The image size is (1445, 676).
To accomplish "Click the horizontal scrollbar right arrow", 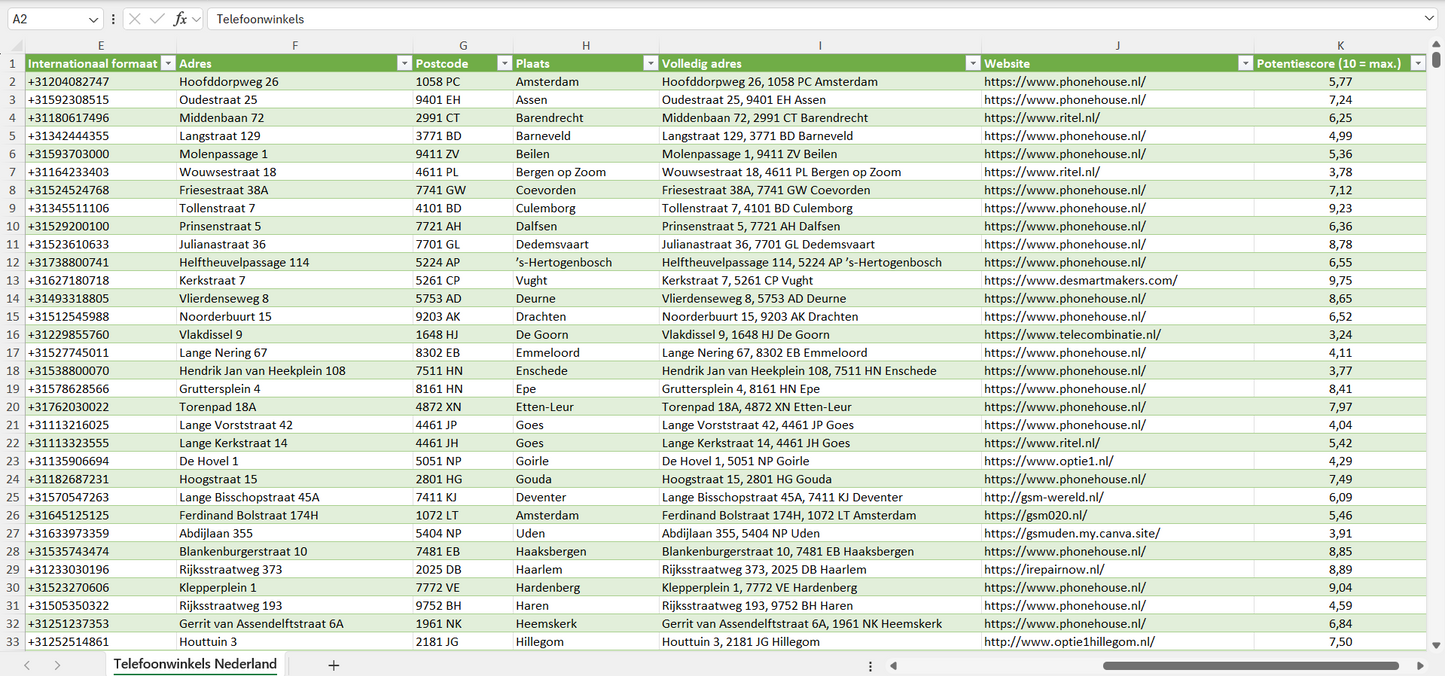I will pos(1420,665).
